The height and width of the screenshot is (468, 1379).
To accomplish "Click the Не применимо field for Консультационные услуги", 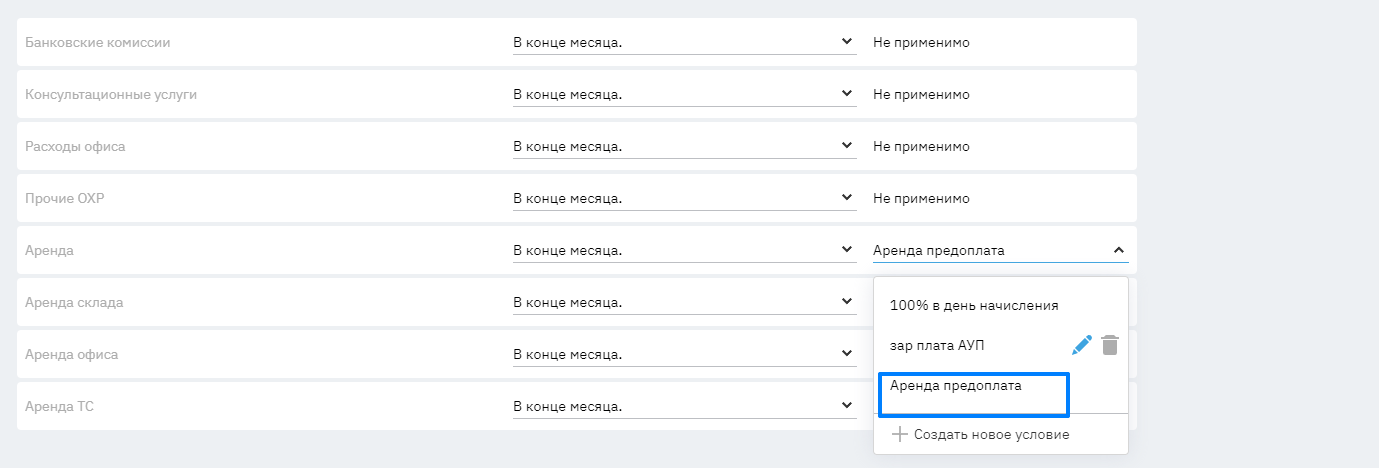I will point(921,95).
